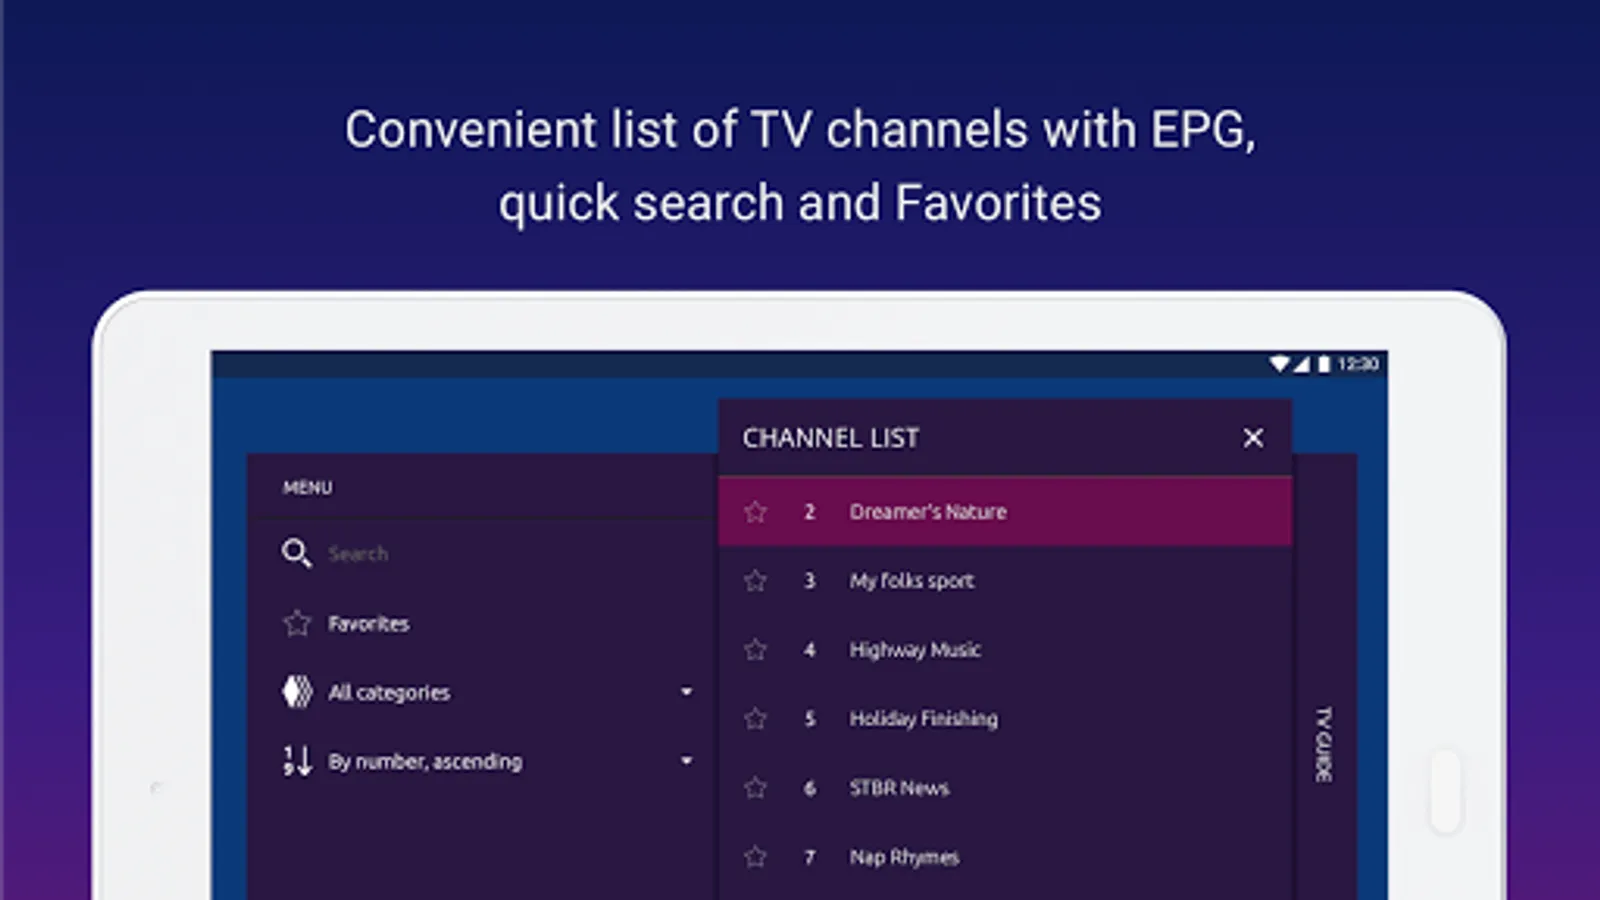Open Favorites from the menu
1600x900 pixels.
[369, 624]
